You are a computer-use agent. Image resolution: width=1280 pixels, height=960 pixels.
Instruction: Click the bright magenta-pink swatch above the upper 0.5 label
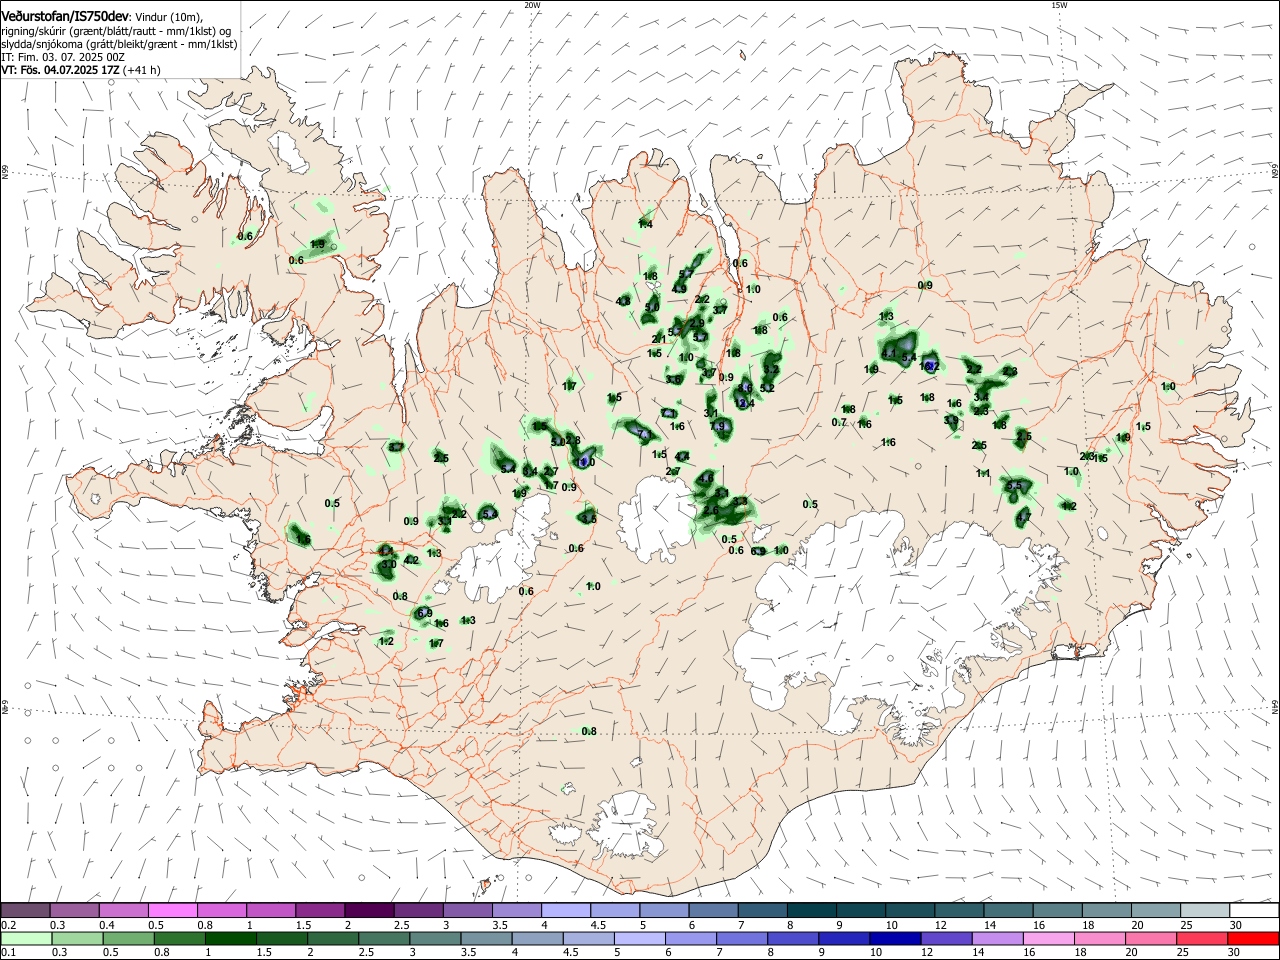pos(173,911)
